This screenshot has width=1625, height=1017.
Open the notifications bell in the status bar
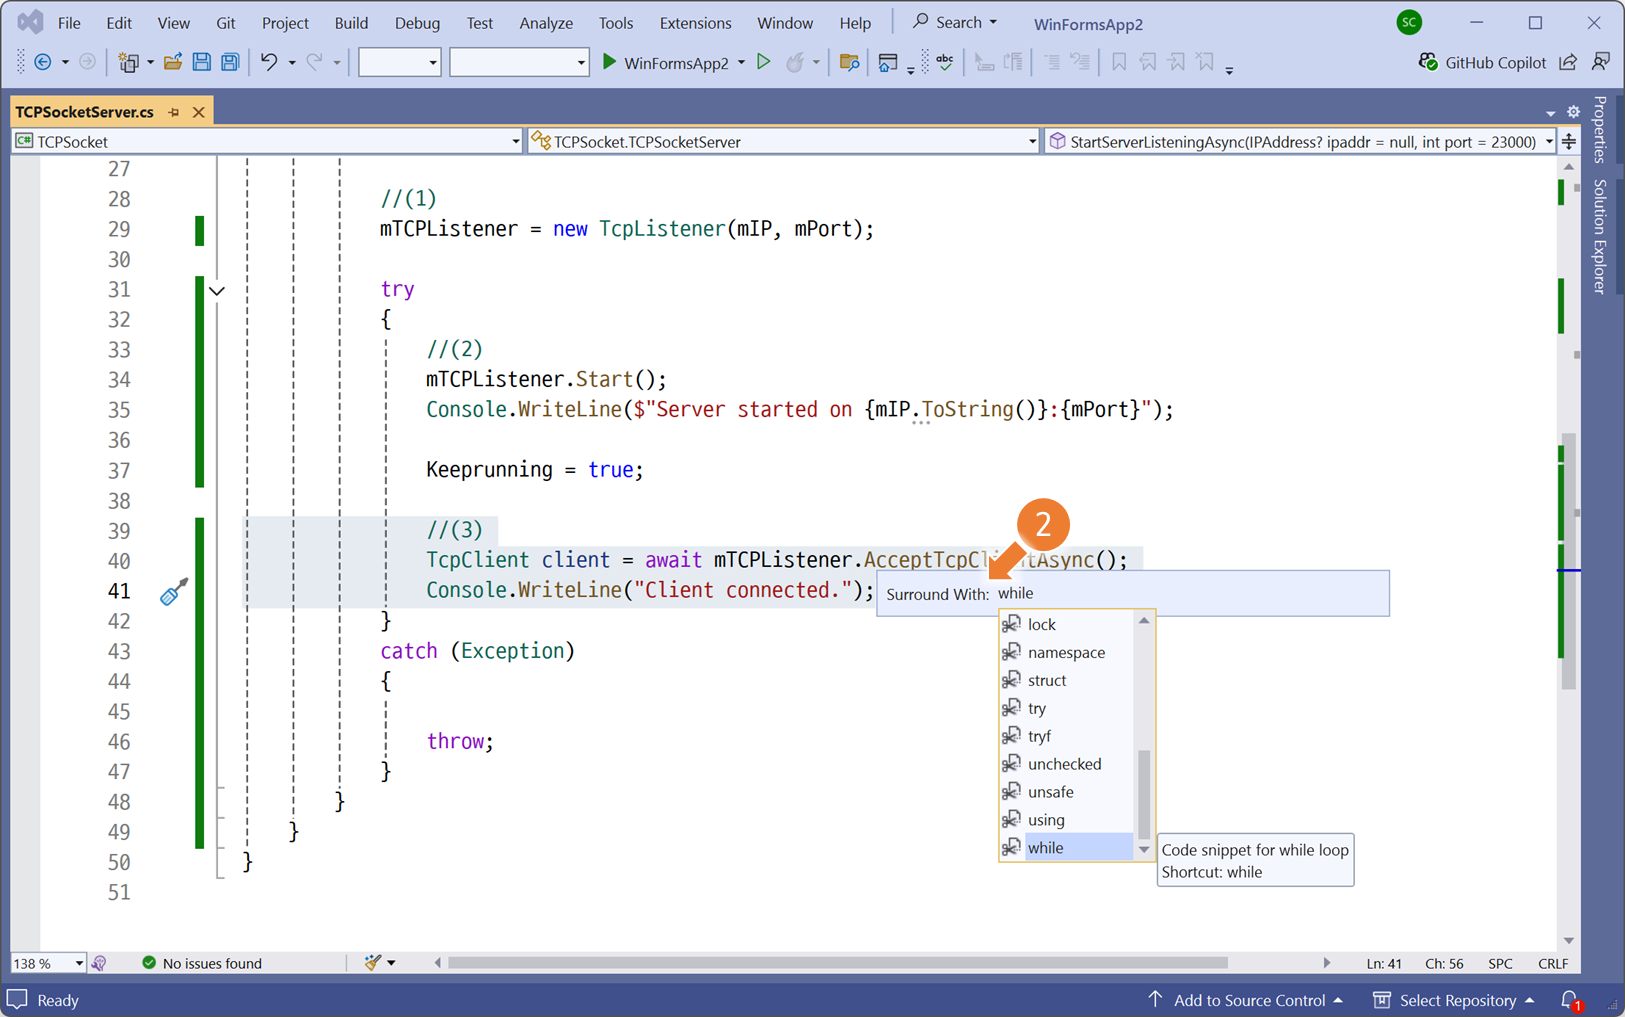(x=1570, y=1000)
